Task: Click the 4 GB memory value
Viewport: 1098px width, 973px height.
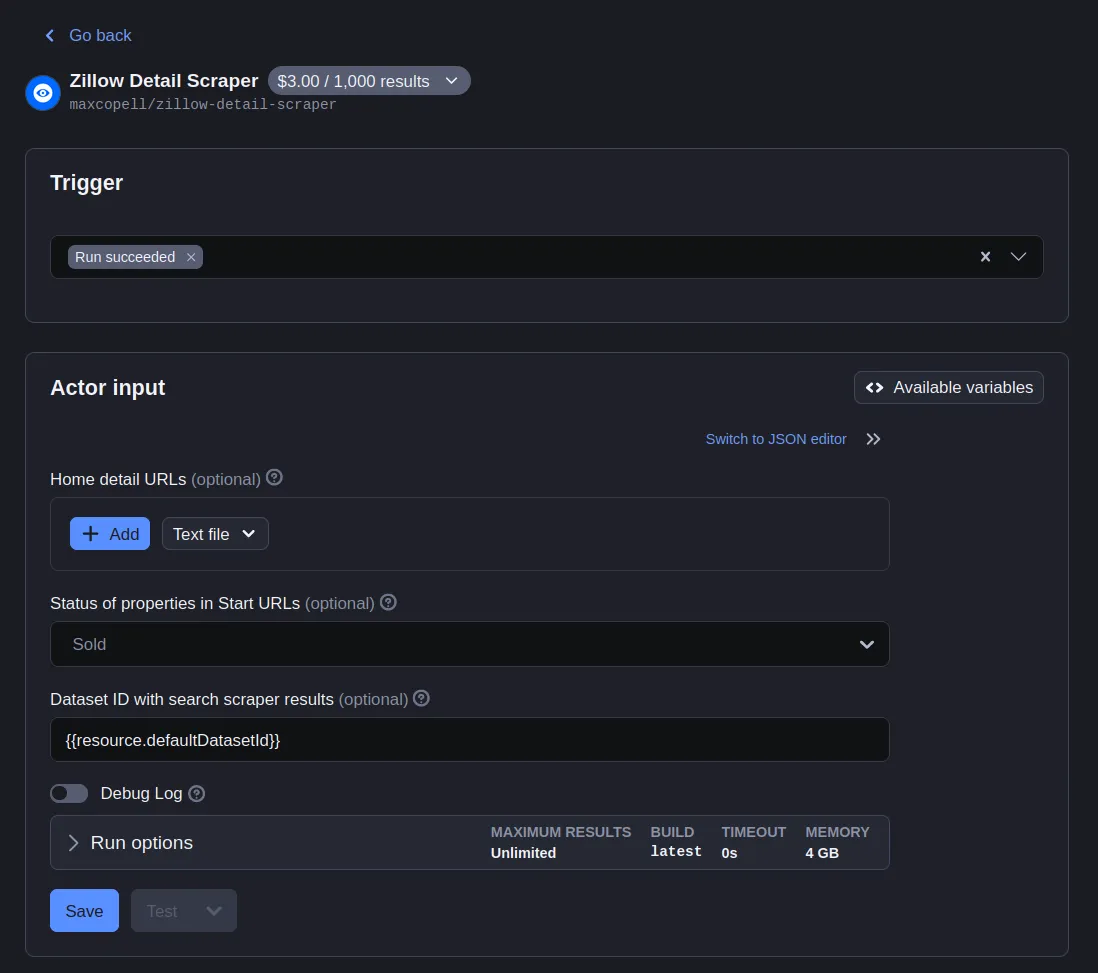Action: [x=822, y=853]
